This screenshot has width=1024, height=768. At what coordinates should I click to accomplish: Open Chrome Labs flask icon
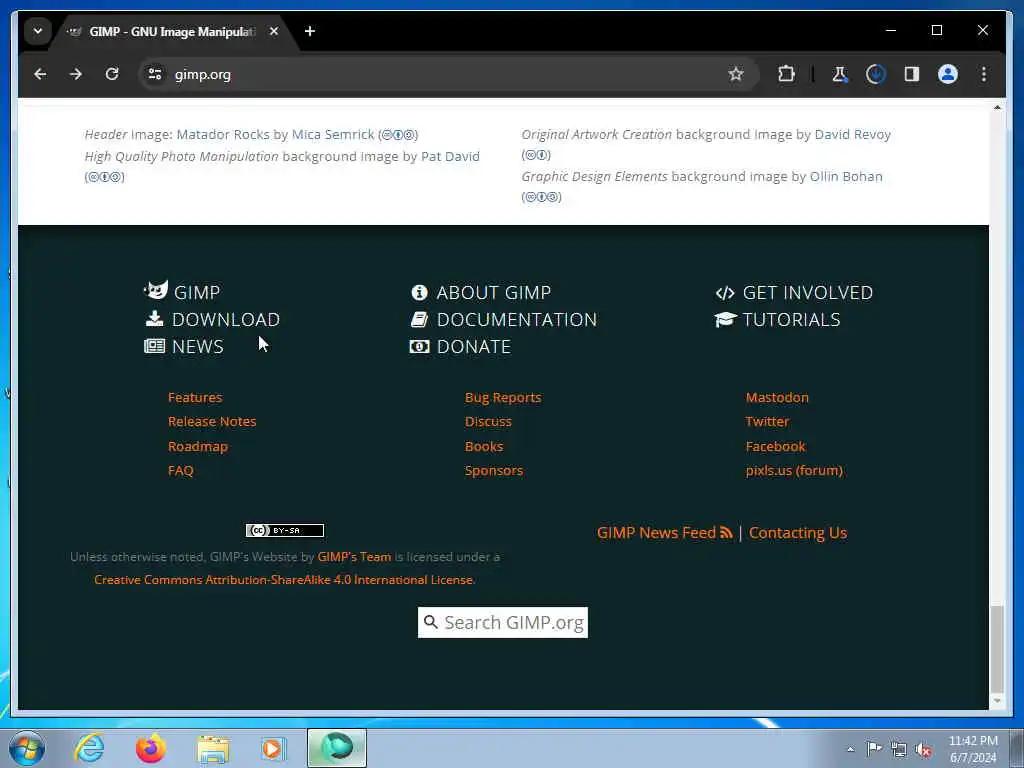pos(839,74)
